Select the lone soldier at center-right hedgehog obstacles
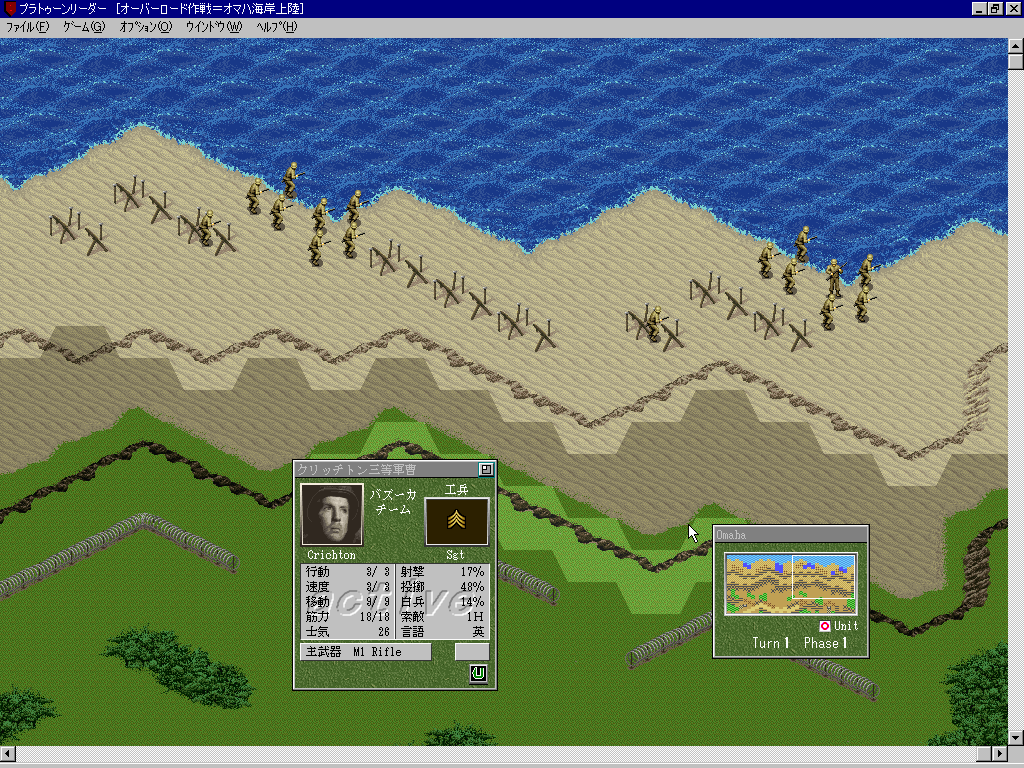1024x768 pixels. click(654, 323)
